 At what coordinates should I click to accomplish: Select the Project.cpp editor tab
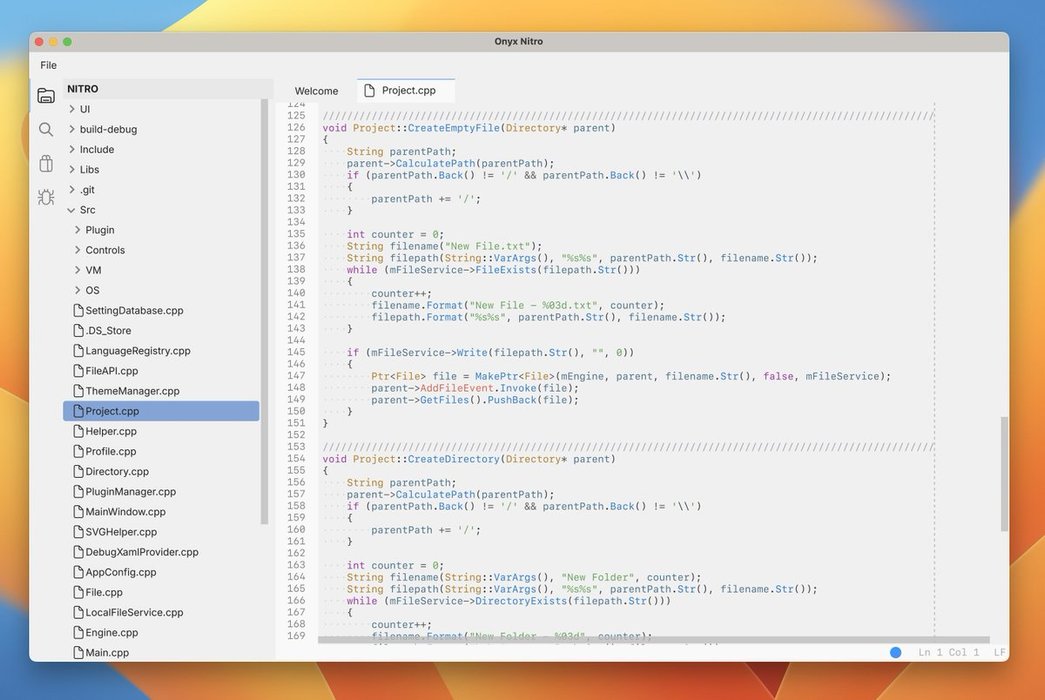pyautogui.click(x=406, y=90)
